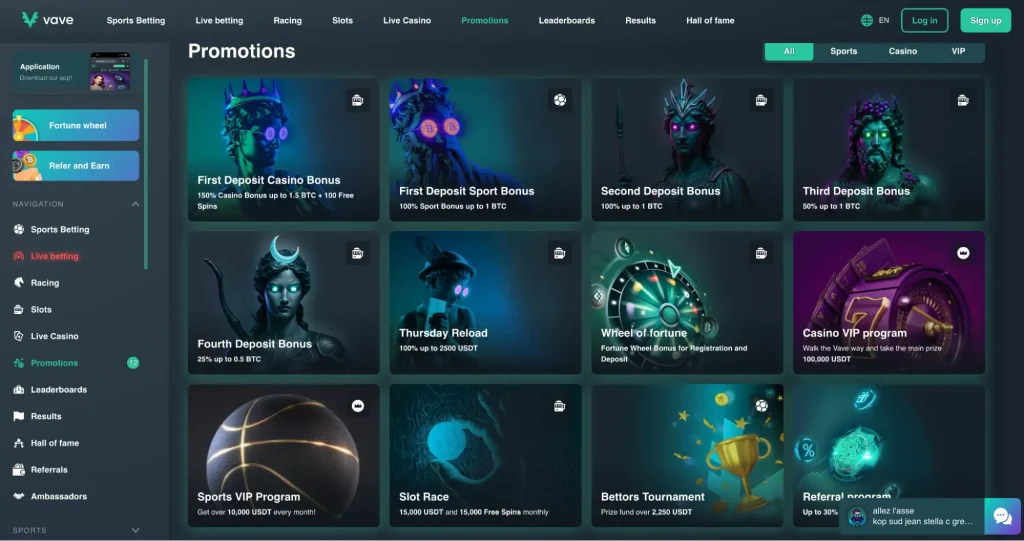The image size is (1024, 541).
Task: Click the Sign up button
Action: 985,20
